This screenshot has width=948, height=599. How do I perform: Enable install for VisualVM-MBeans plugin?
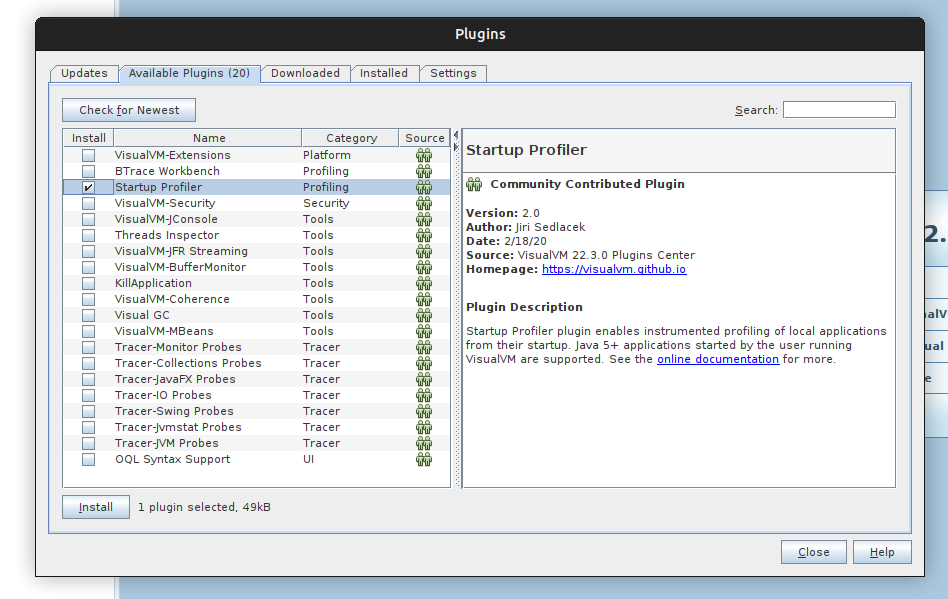(x=88, y=331)
